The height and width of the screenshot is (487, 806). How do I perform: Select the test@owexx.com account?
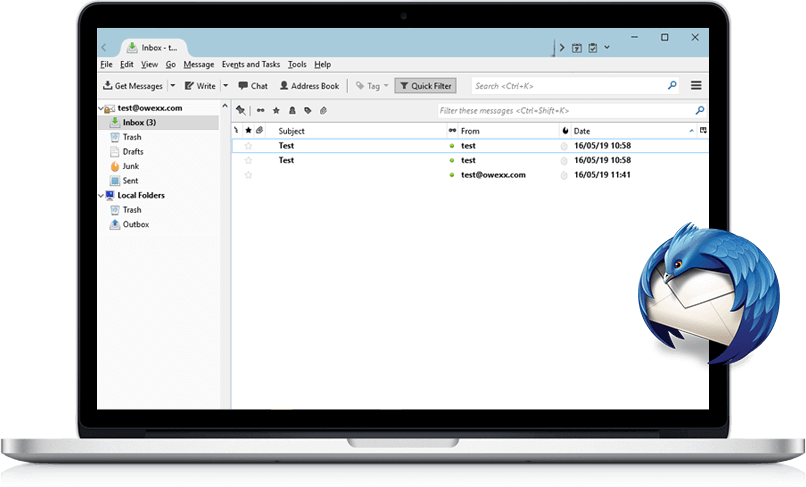[x=150, y=108]
